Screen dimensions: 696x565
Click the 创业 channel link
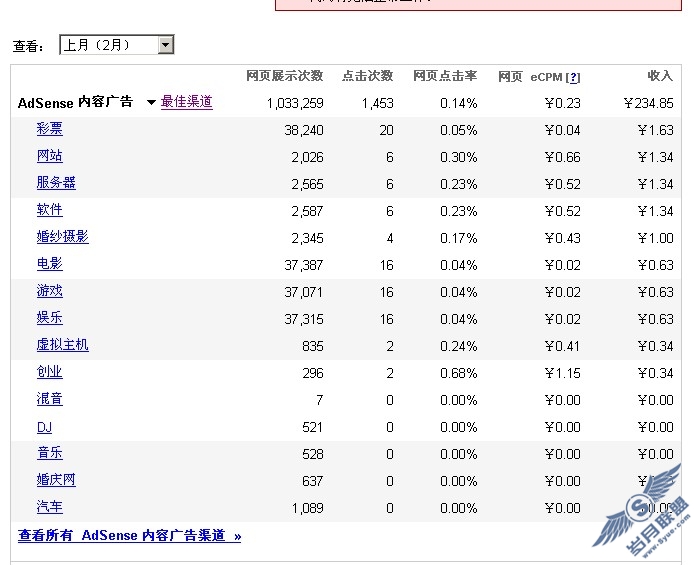[x=50, y=372]
